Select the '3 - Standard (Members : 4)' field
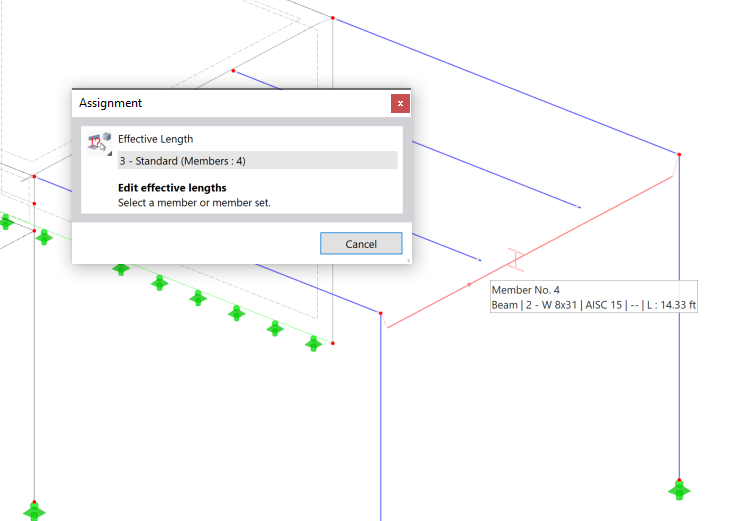The height and width of the screenshot is (521, 730). (257, 161)
